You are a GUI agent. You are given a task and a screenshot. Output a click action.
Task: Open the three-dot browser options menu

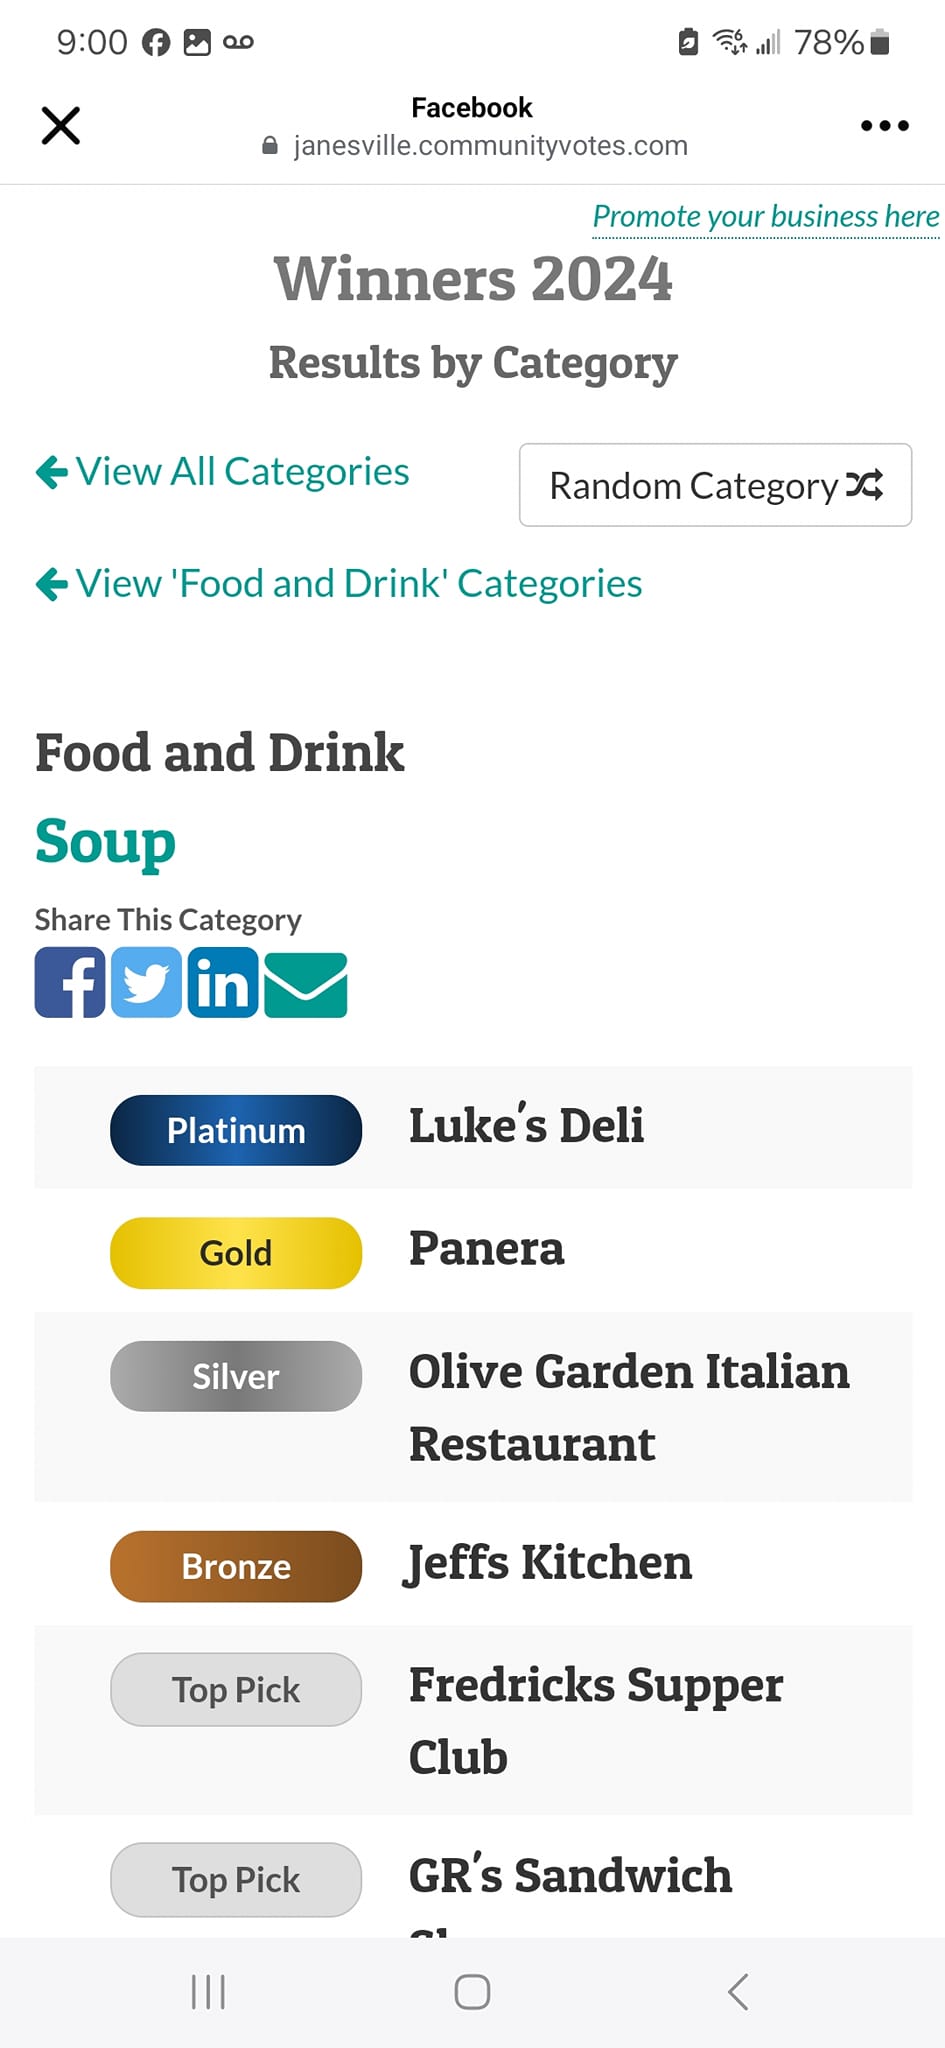(x=885, y=126)
